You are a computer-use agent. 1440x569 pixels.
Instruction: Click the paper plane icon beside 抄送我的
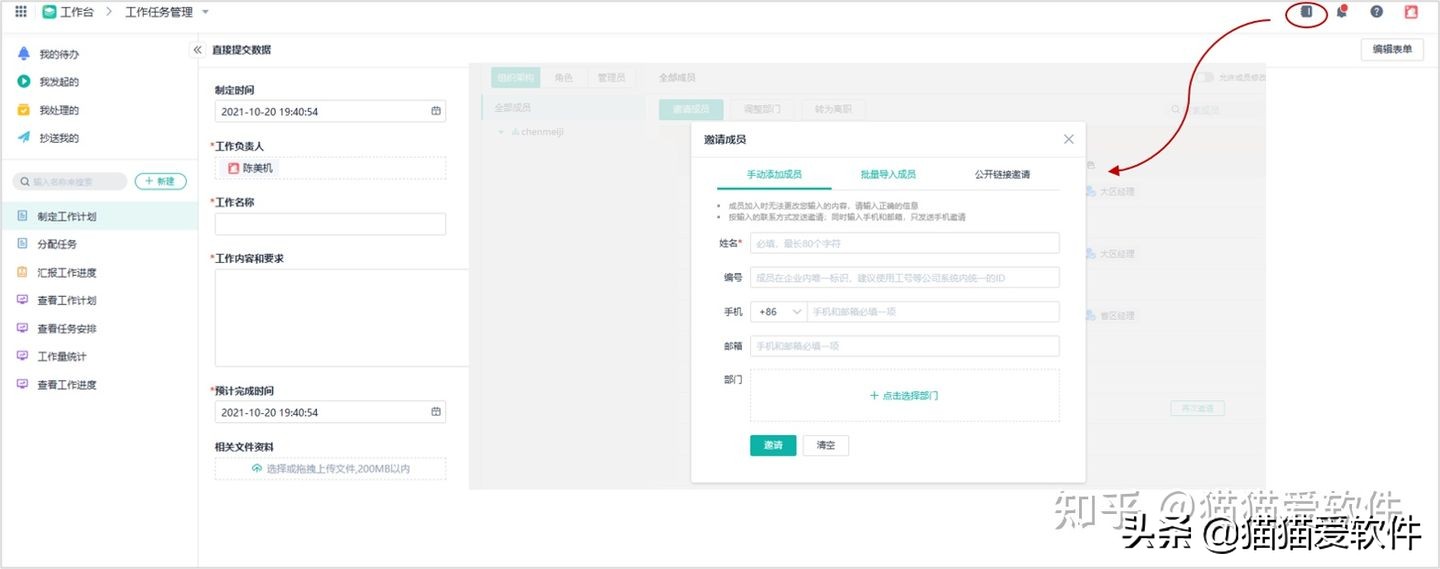23,138
